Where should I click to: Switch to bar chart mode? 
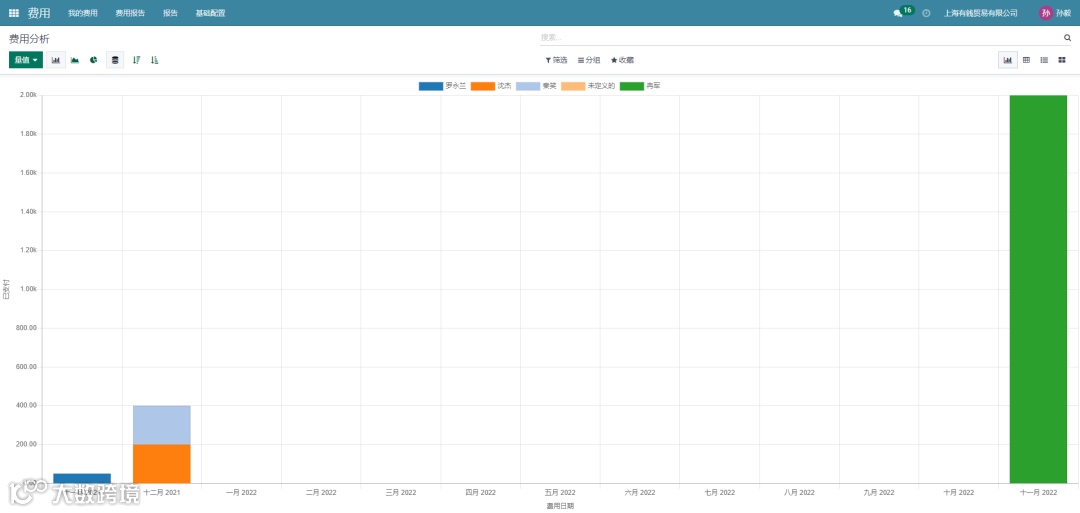coord(56,60)
